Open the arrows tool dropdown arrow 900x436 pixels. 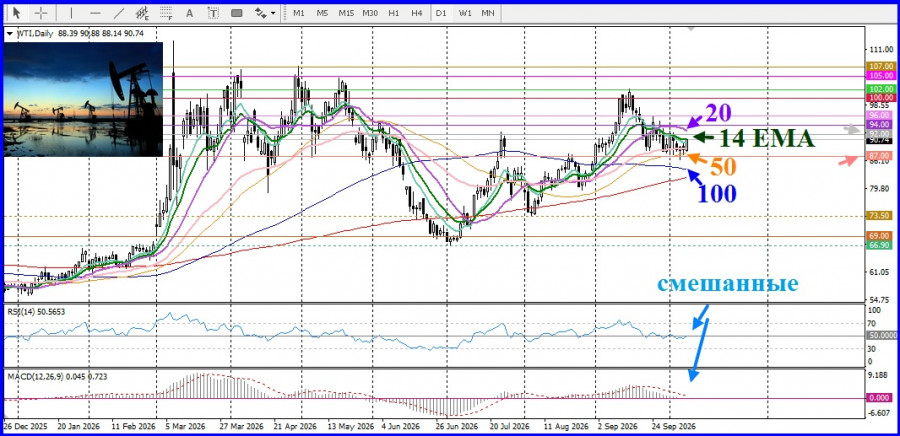[x=273, y=13]
